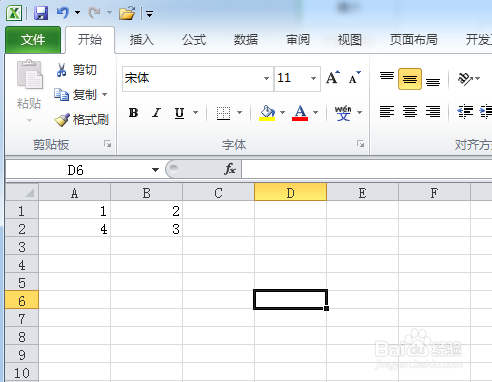This screenshot has width=492, height=382.
Task: Select cell B1 containing 2
Action: pos(146,211)
